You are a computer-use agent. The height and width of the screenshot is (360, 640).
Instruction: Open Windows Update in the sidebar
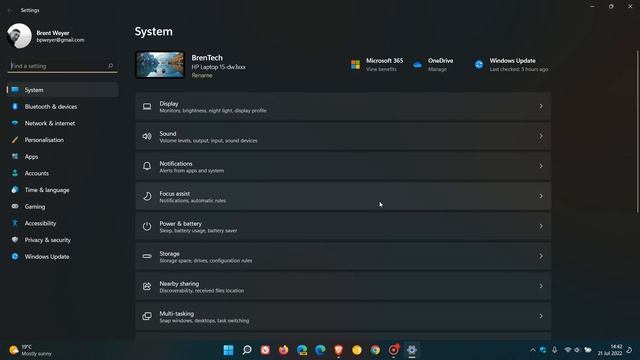pyautogui.click(x=63, y=257)
